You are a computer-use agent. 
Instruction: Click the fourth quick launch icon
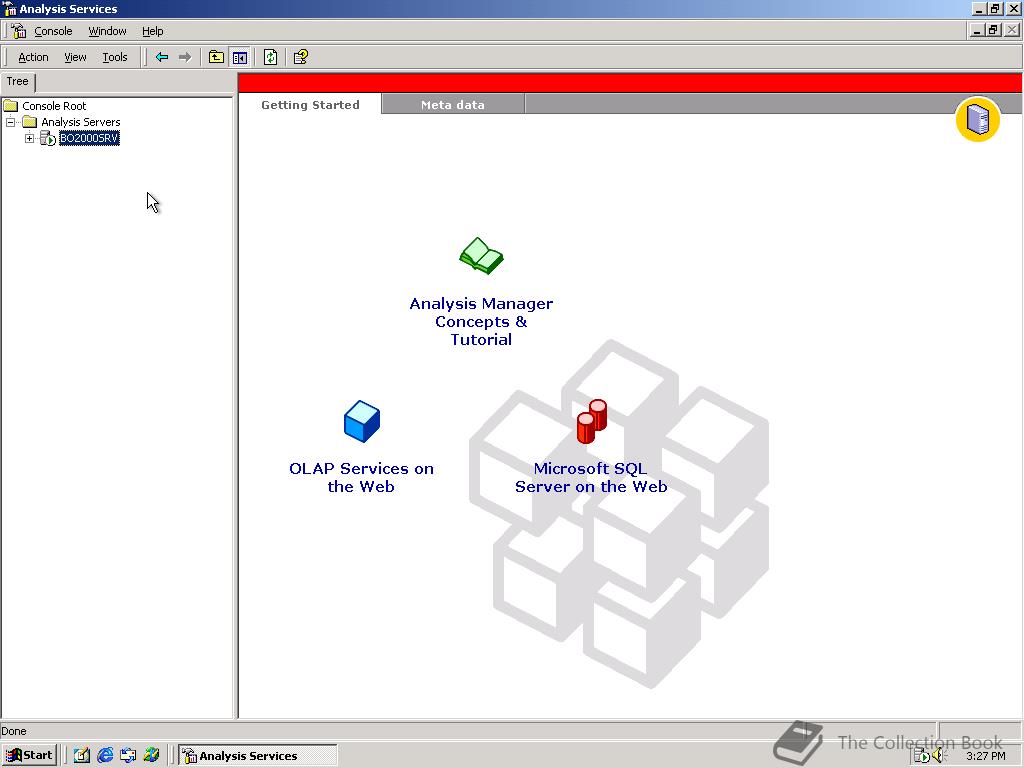pyautogui.click(x=152, y=756)
